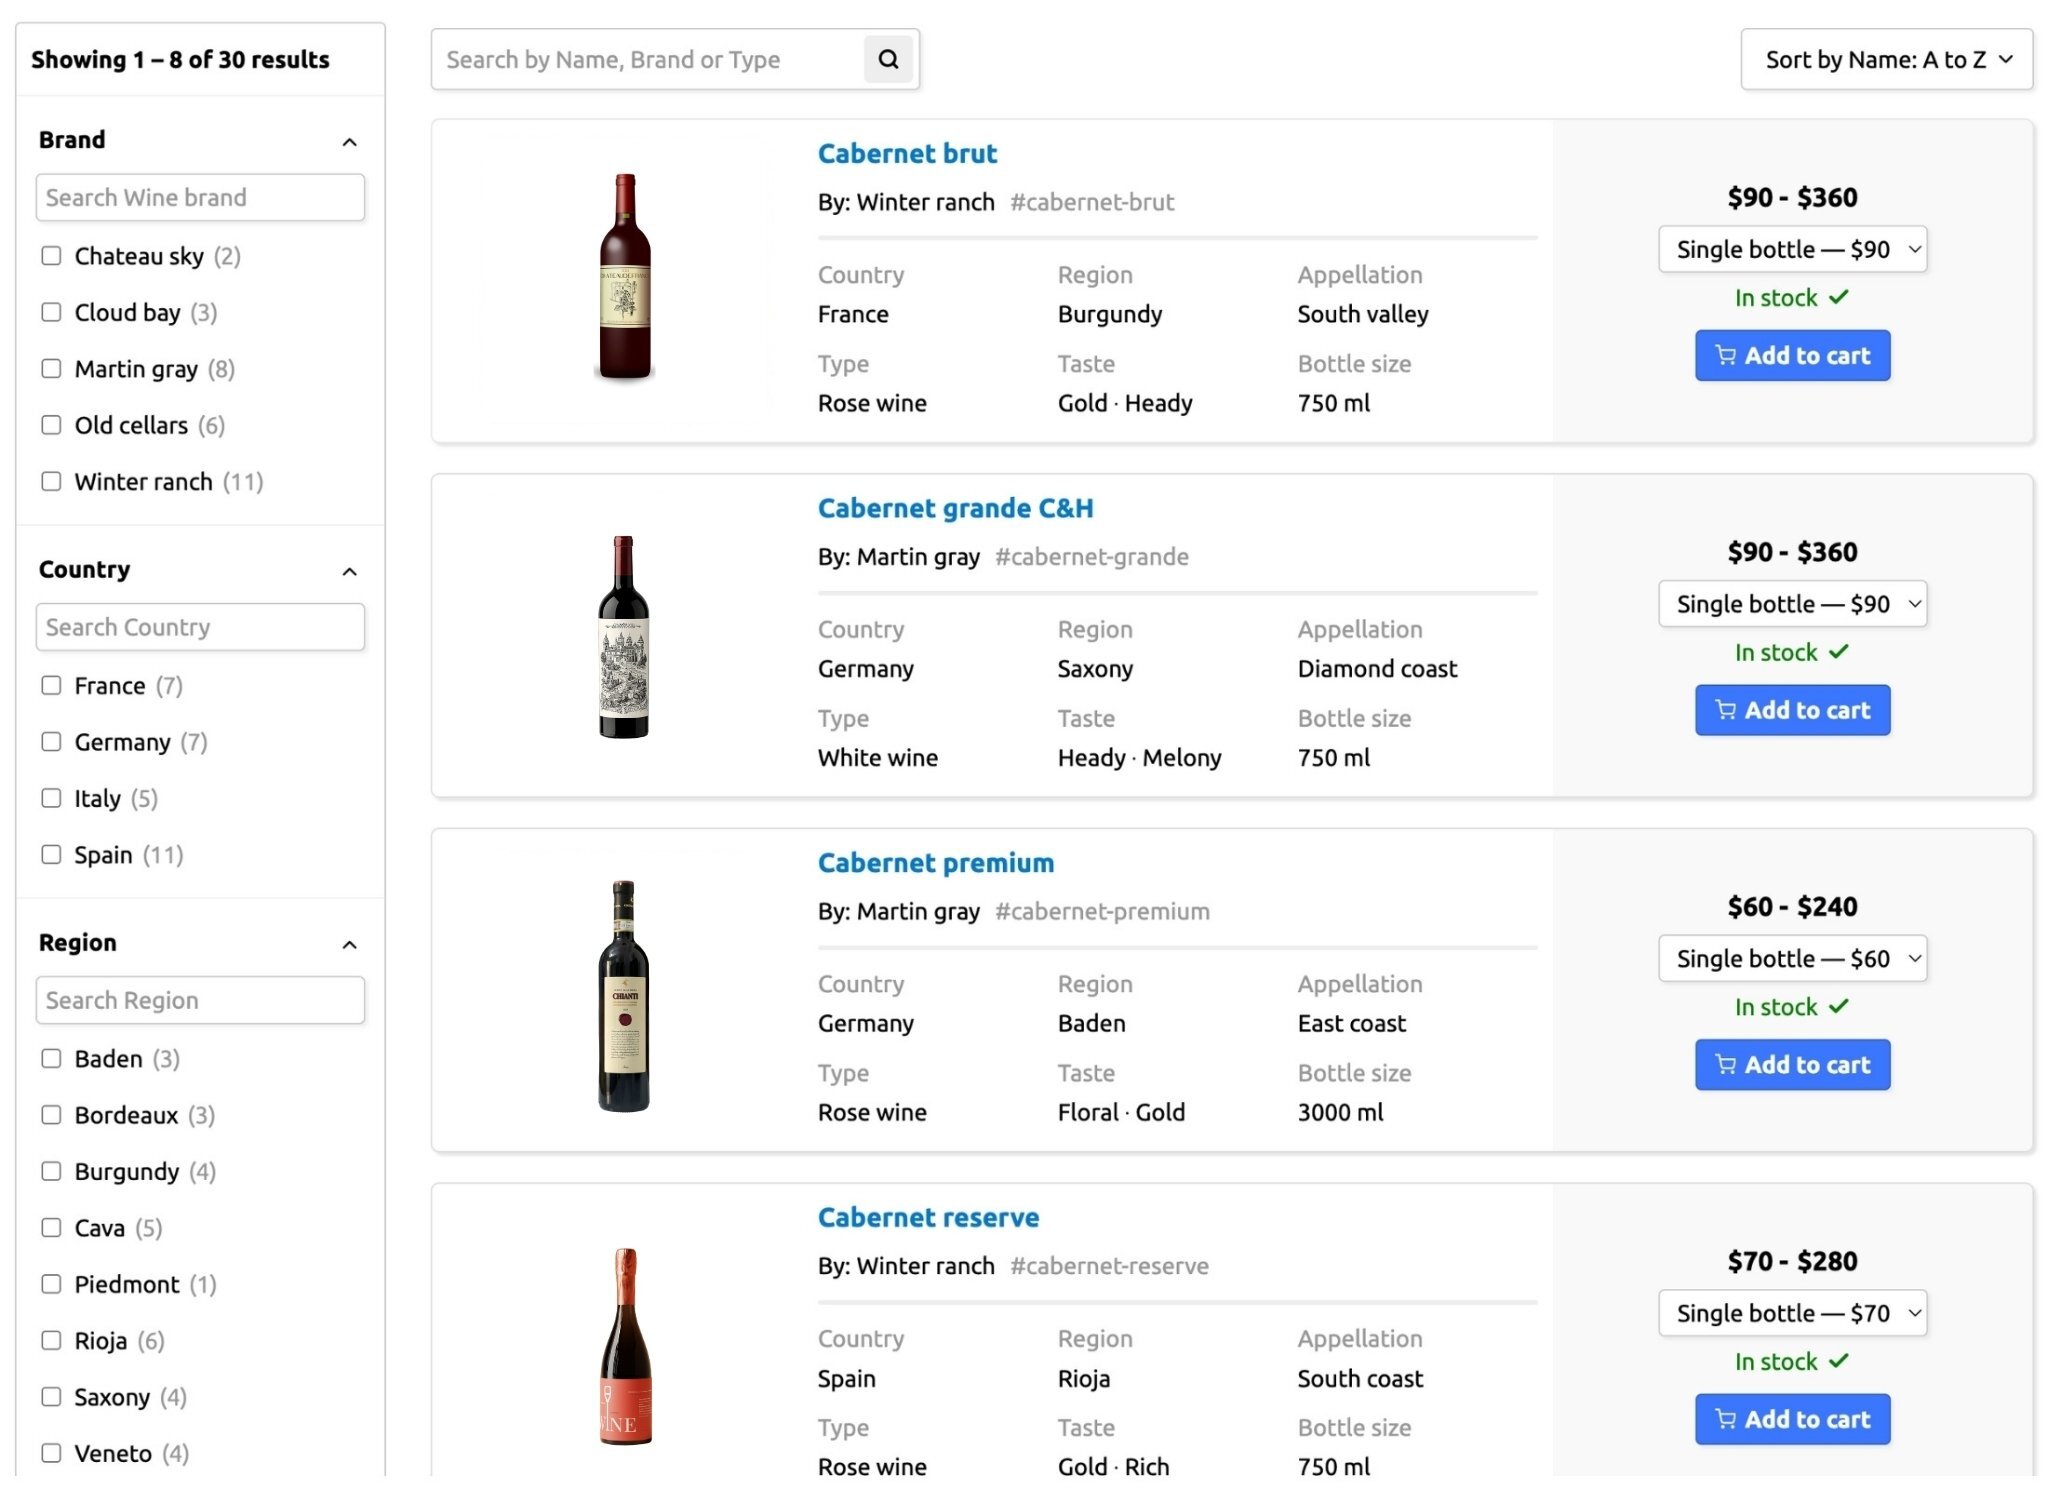Click the search magnifier icon button
The height and width of the screenshot is (1489, 2048).
coord(888,60)
